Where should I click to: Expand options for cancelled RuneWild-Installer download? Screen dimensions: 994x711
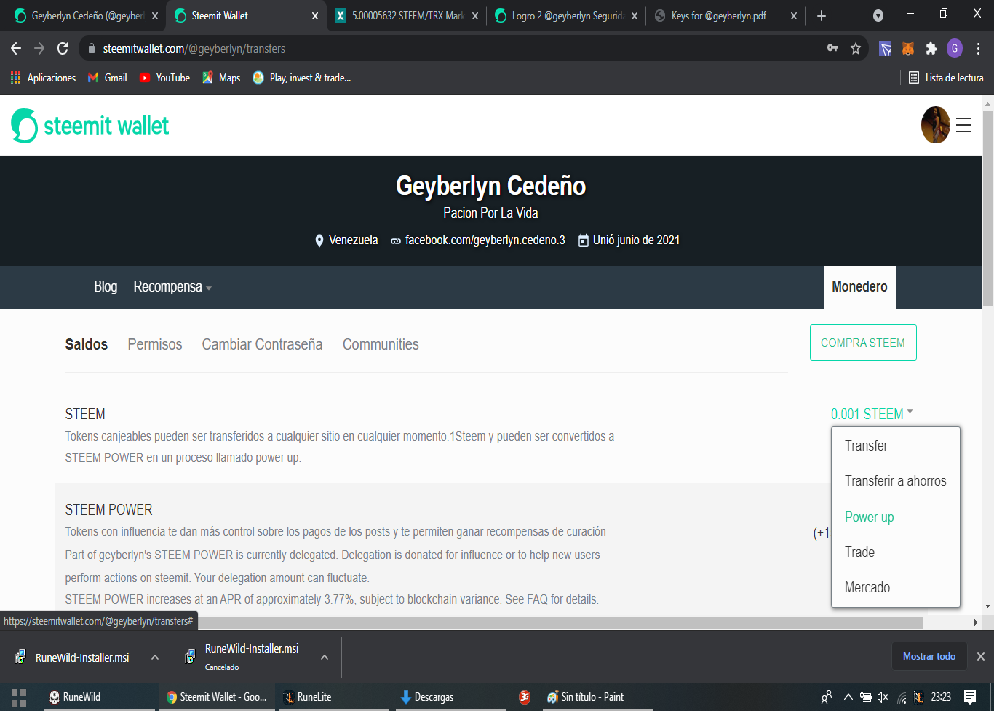[324, 658]
